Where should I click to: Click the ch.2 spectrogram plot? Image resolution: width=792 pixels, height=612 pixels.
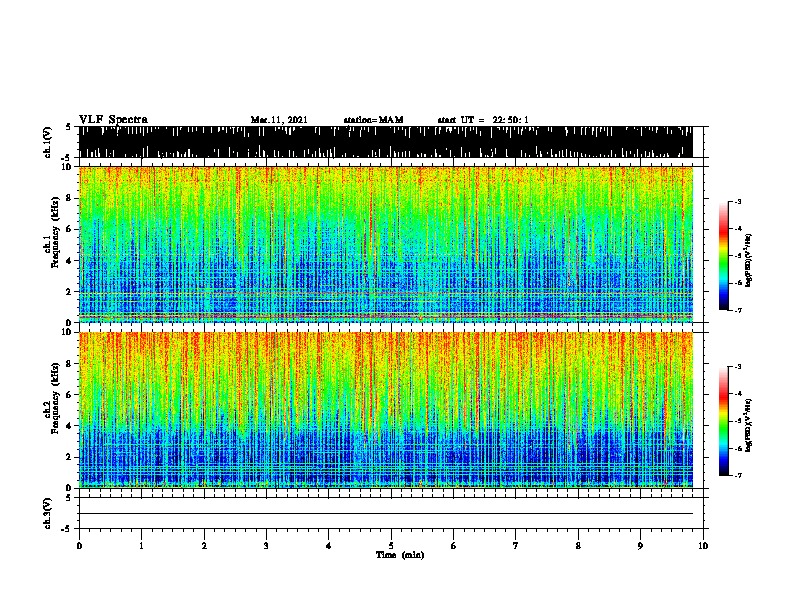[x=385, y=410]
